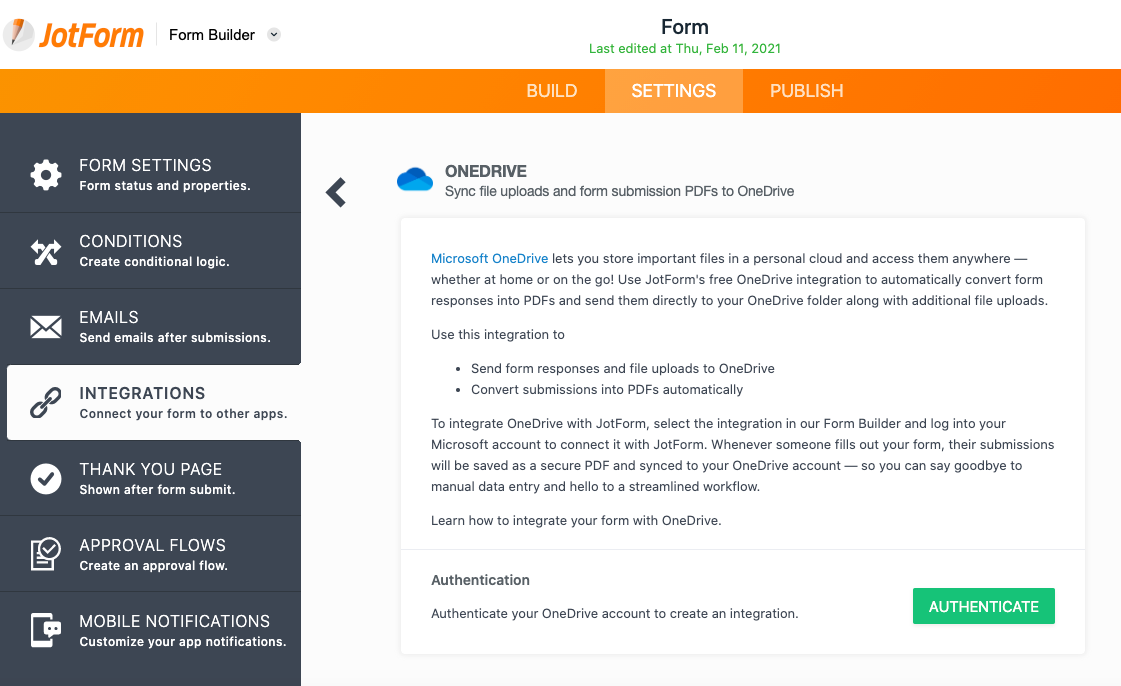The width and height of the screenshot is (1121, 686).
Task: Click the Mobile Notifications phone icon
Action: pyautogui.click(x=46, y=630)
